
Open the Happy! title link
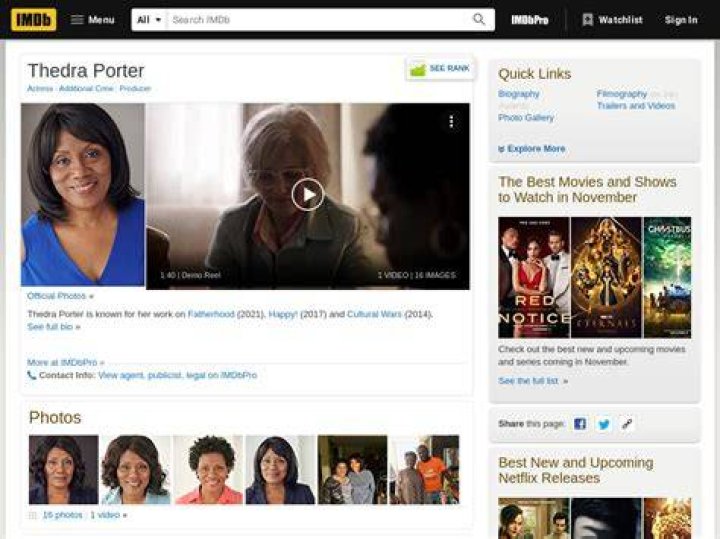pyautogui.click(x=283, y=314)
